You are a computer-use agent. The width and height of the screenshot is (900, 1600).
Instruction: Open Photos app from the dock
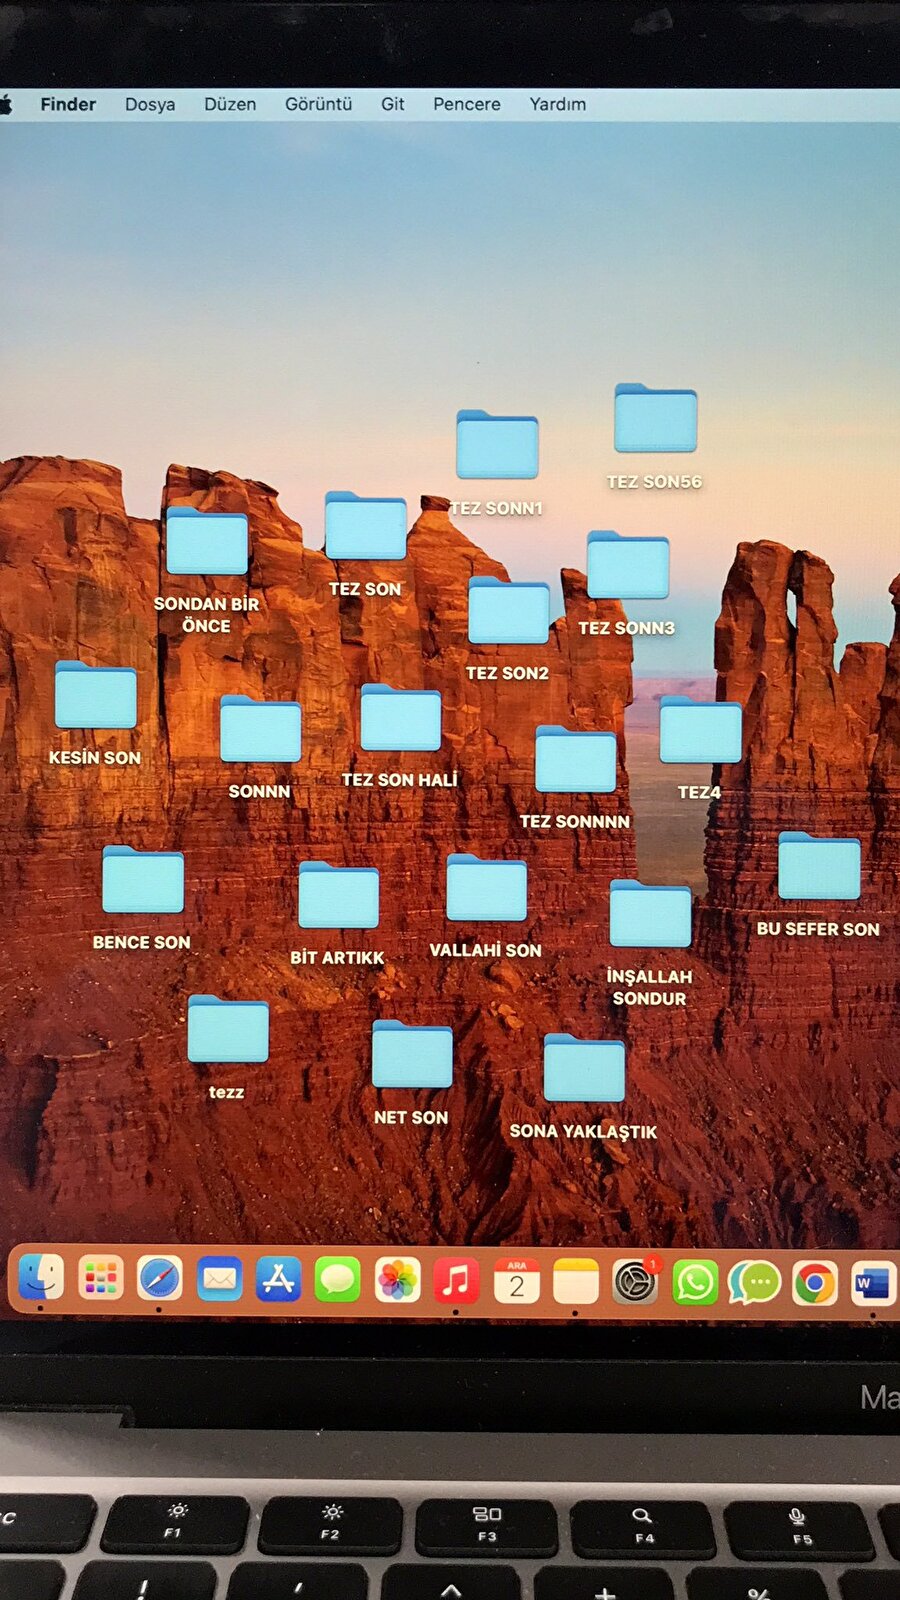coord(397,1281)
